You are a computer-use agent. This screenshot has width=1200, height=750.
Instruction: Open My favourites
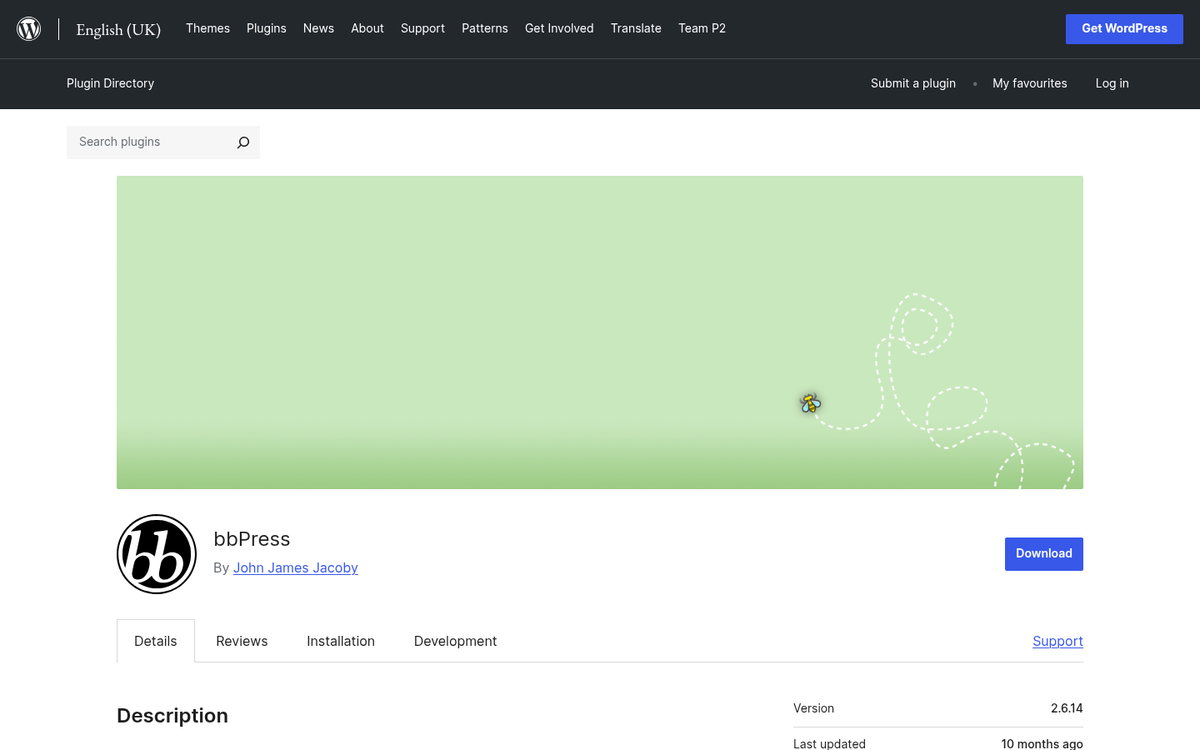[x=1030, y=83]
